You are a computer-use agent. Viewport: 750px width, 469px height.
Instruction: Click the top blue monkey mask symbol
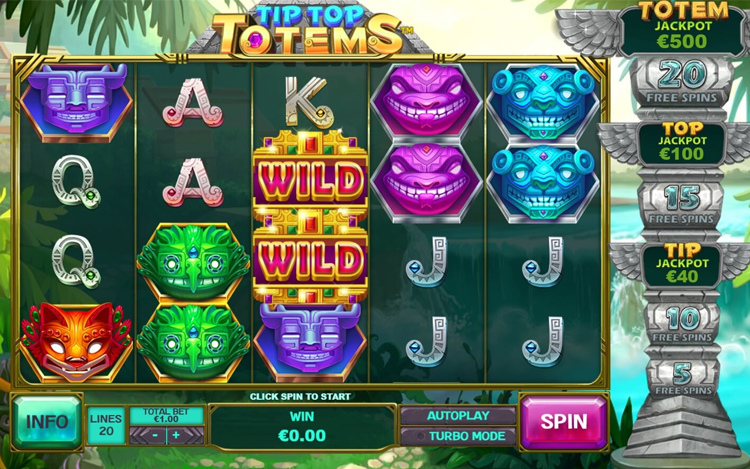[542, 102]
